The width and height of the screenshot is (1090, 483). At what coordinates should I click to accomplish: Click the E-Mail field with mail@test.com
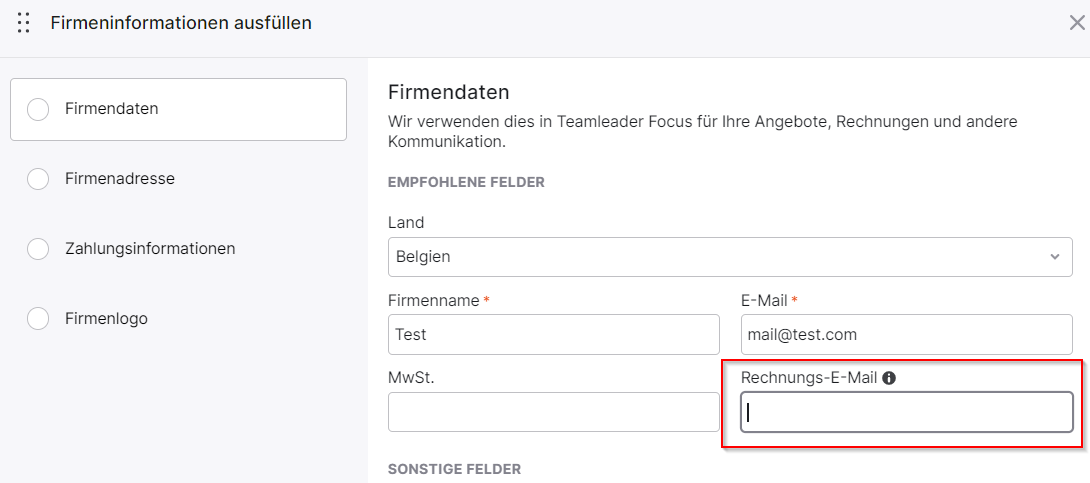coord(906,334)
